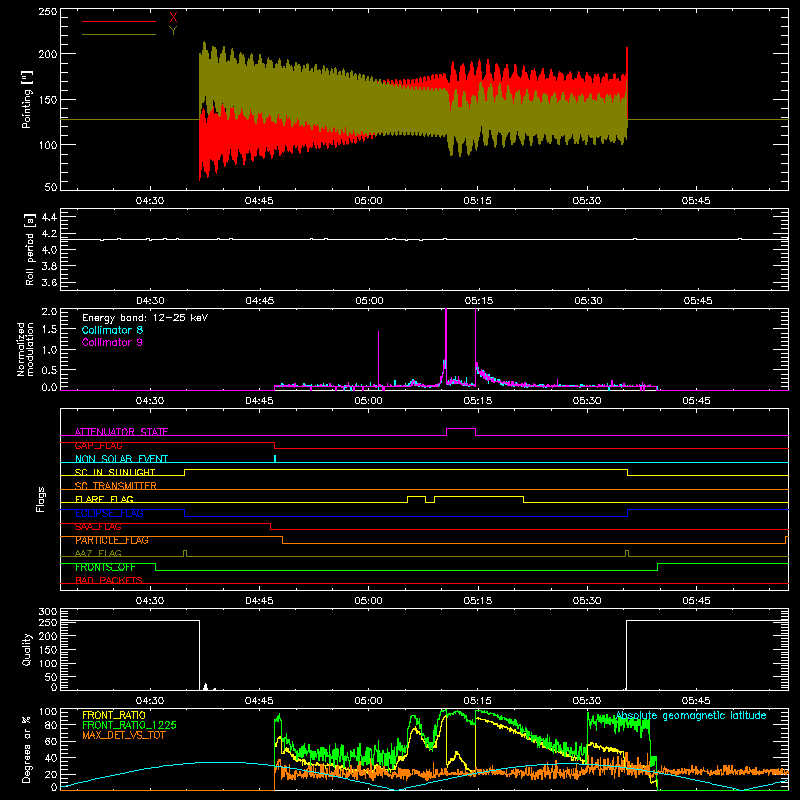Click 05:45 time label under Quality plot

[x=696, y=701]
